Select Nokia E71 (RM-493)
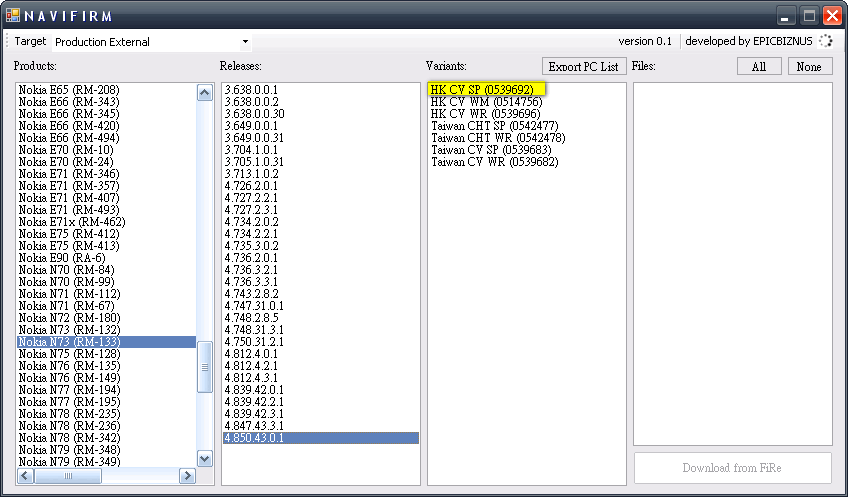848x497 pixels. click(x=69, y=210)
